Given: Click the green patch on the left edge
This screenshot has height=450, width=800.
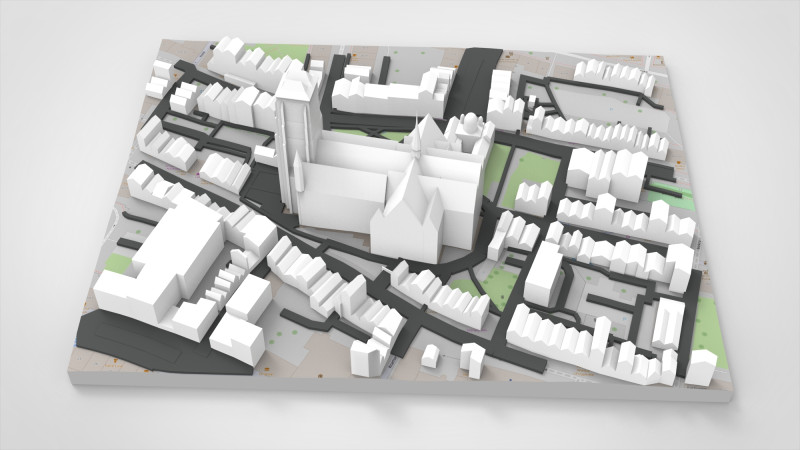Looking at the screenshot, I should point(119,264).
